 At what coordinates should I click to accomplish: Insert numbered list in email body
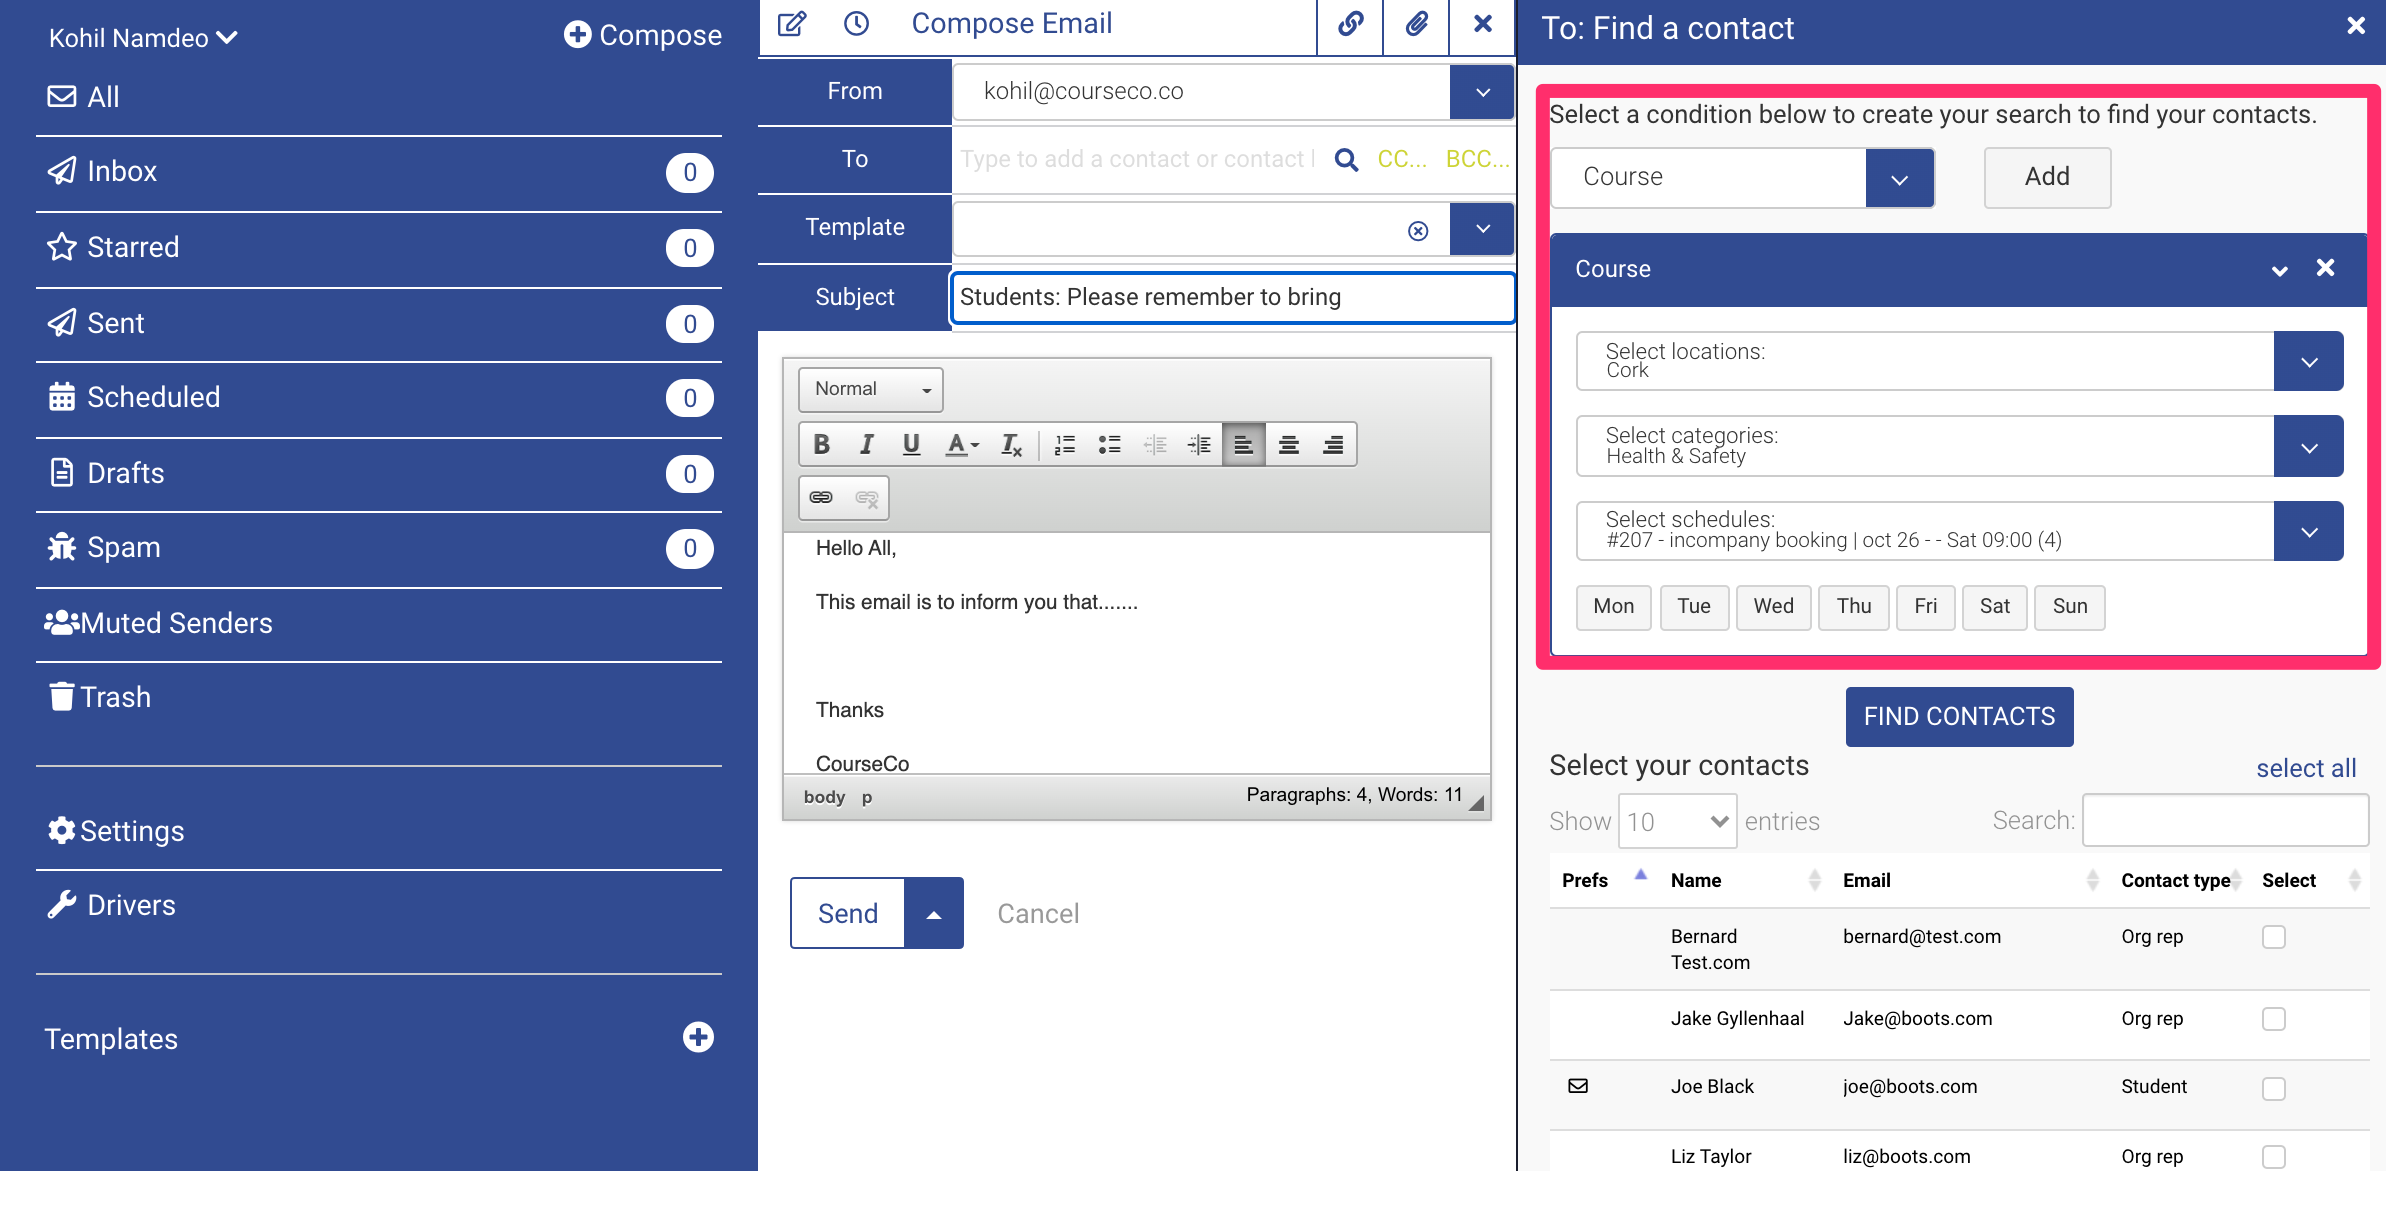[1065, 444]
